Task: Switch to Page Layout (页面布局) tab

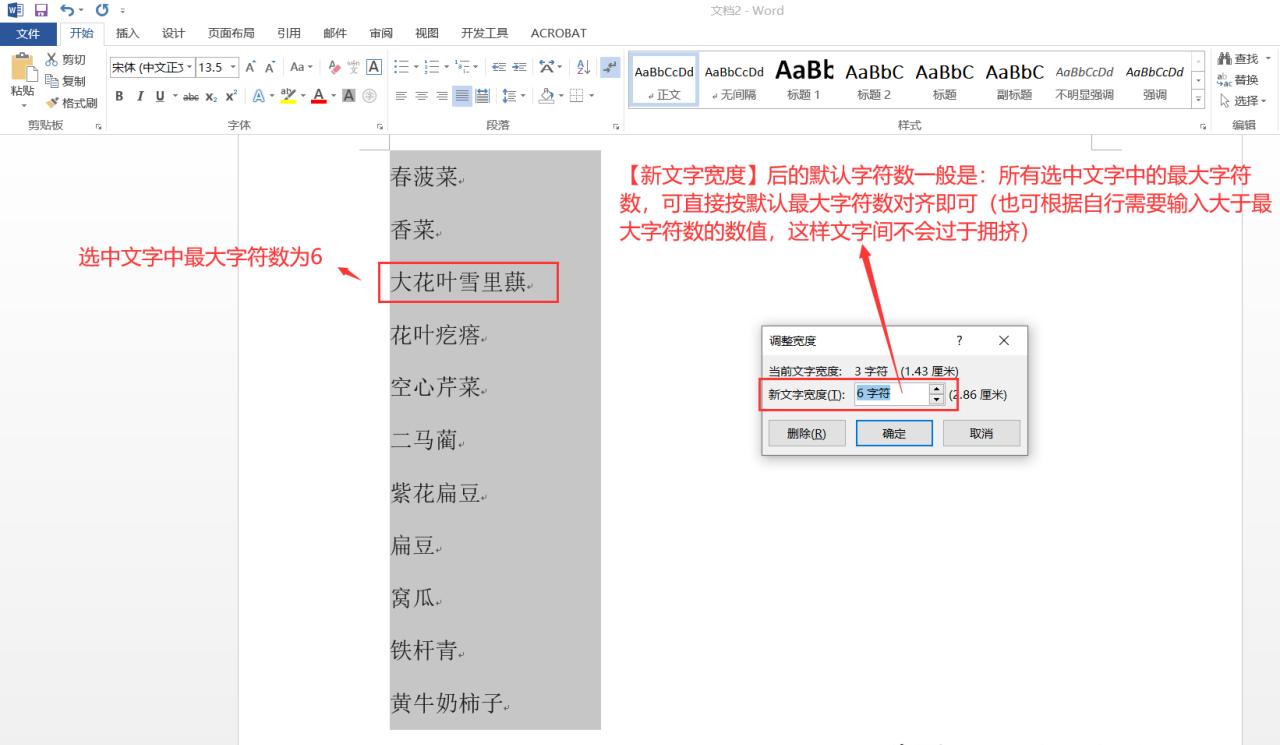Action: click(230, 33)
